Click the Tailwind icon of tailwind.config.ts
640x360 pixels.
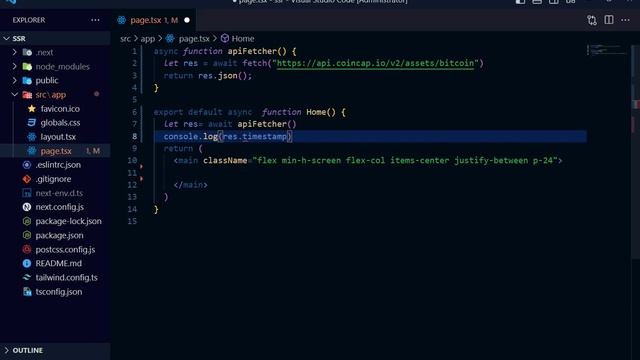click(x=27, y=278)
